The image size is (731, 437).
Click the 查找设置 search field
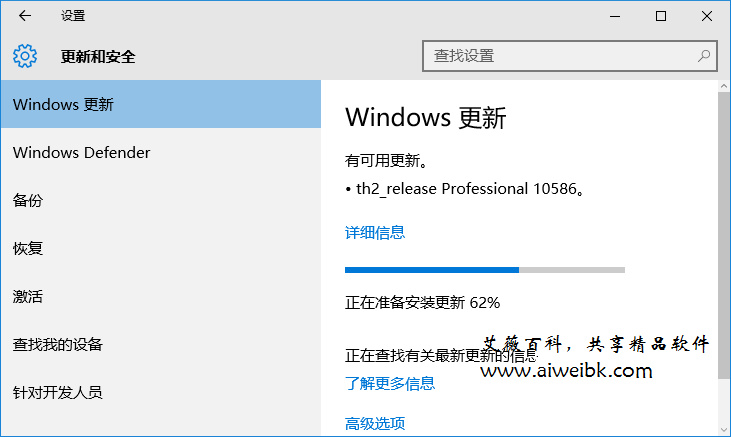pyautogui.click(x=570, y=56)
